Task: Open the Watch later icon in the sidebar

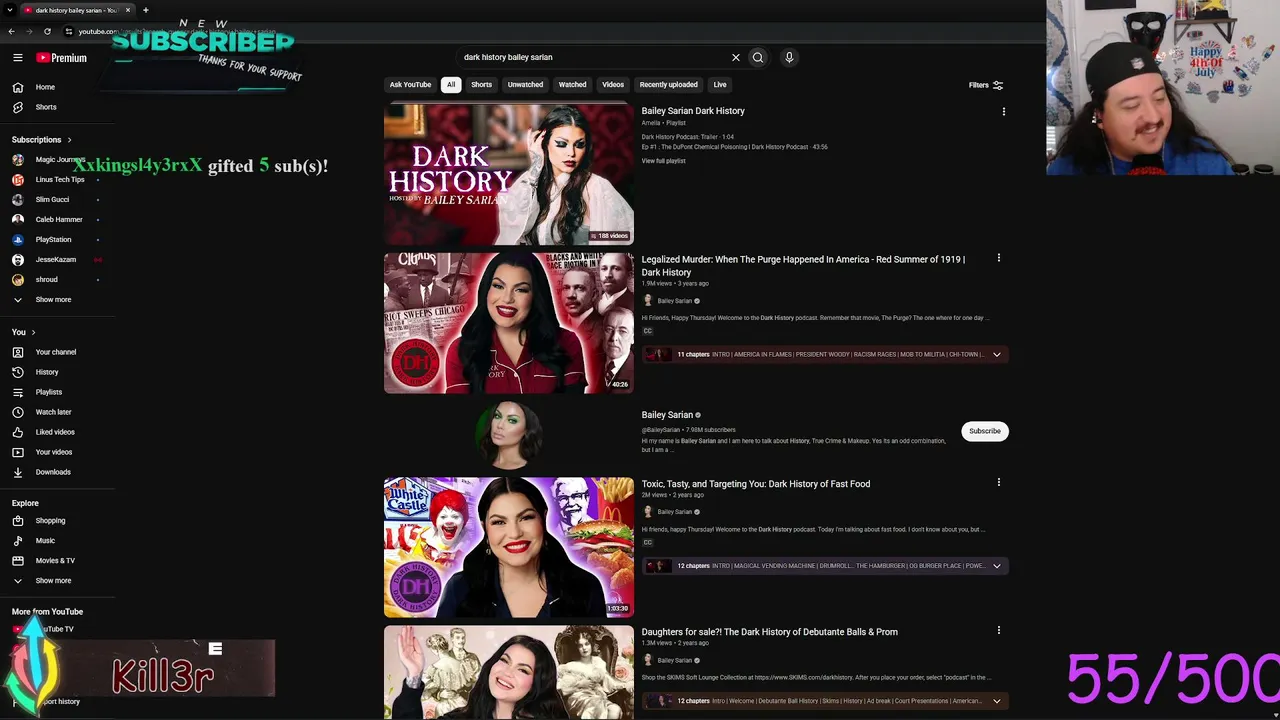Action: (x=18, y=412)
